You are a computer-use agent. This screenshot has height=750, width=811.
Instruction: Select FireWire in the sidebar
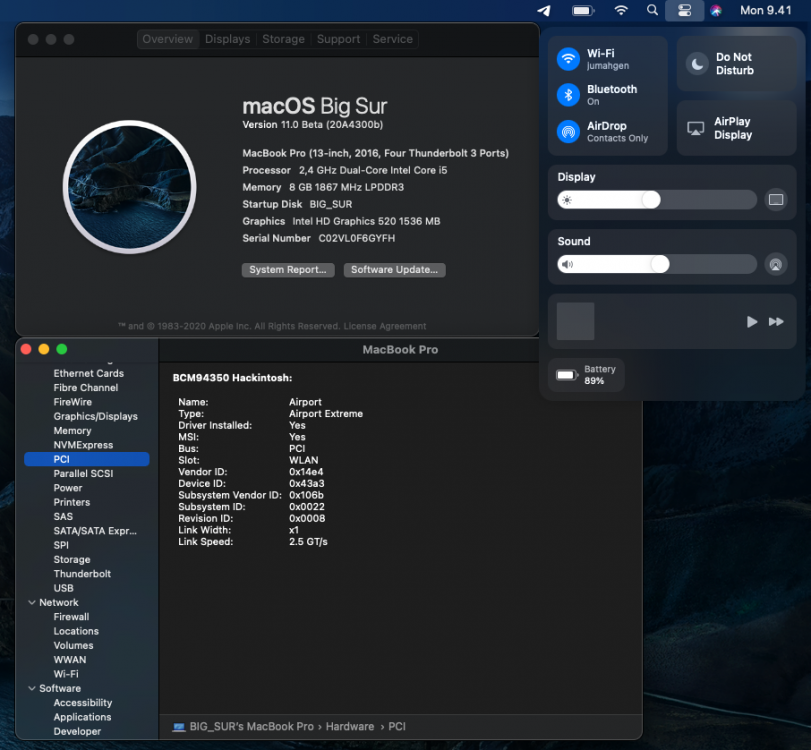coord(73,402)
